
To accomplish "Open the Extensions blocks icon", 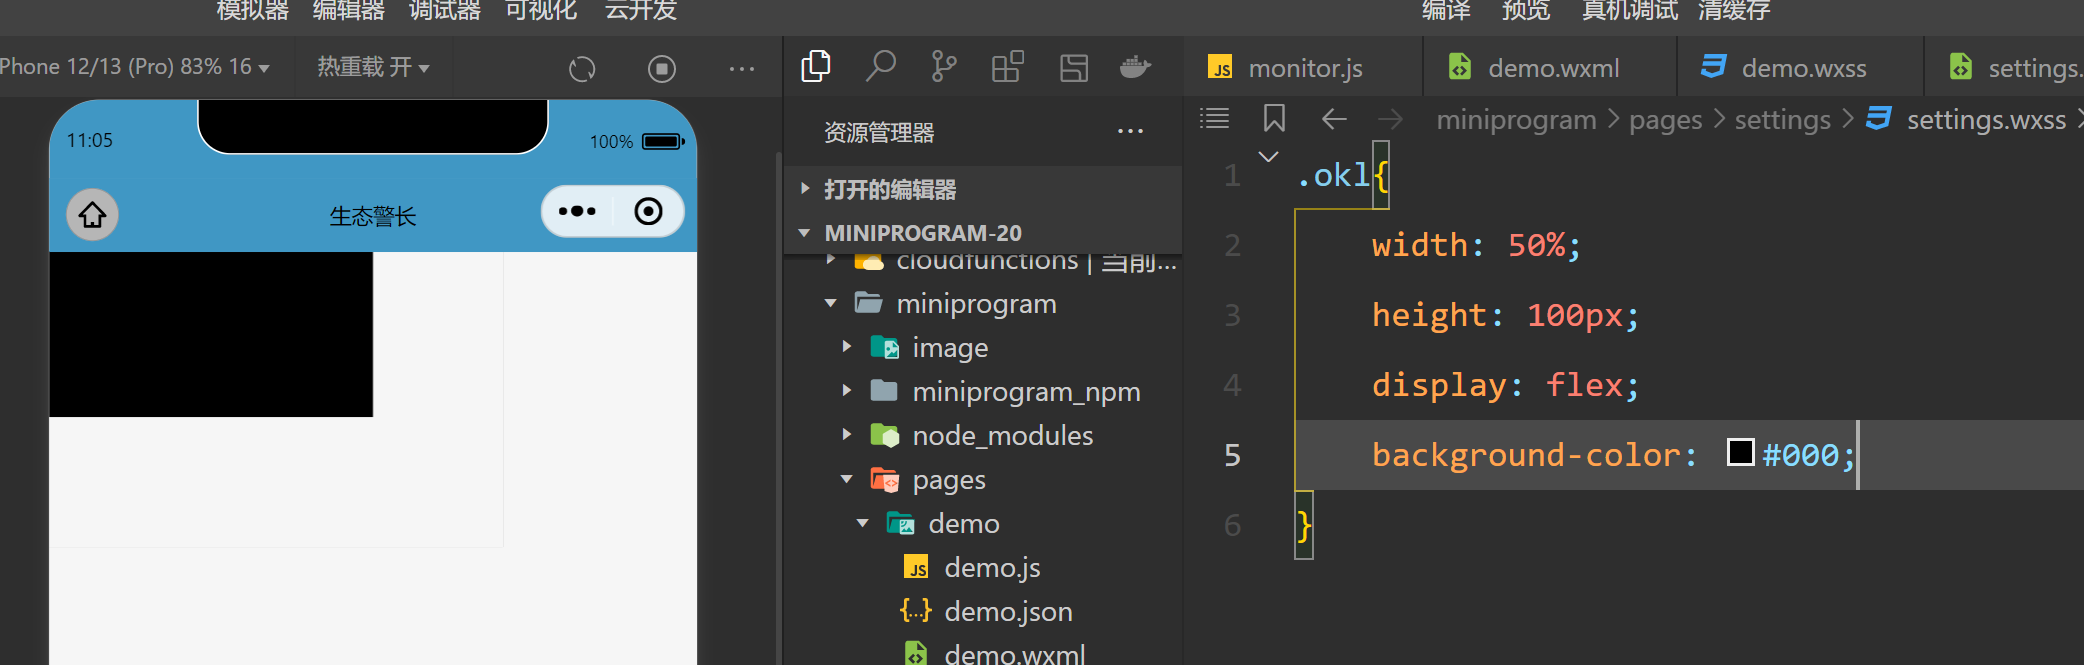I will coord(1007,67).
